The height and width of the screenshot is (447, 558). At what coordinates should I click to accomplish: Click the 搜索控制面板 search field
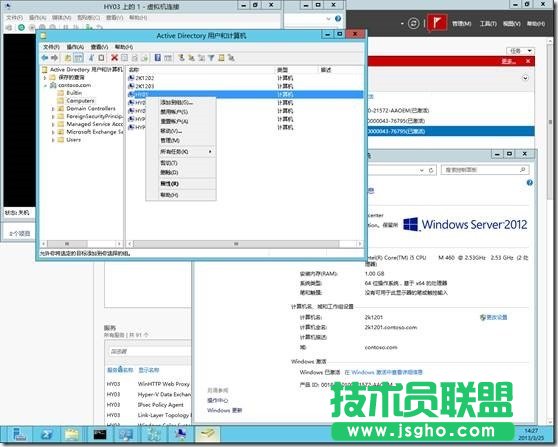(485, 170)
